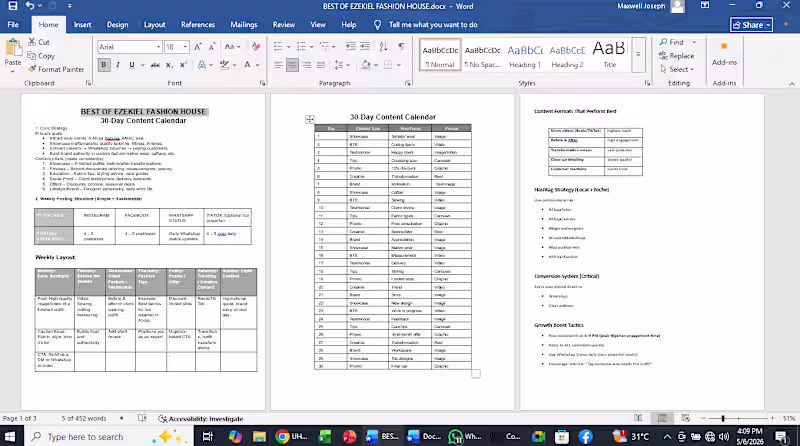Screen dimensions: 800x446
Task: Clear all formatting from selection
Action: [x=256, y=47]
